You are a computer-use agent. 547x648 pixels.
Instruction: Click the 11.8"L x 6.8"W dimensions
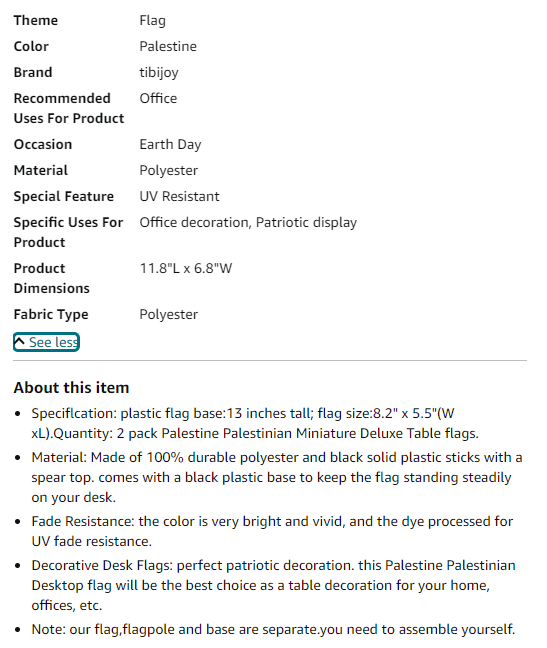coord(186,269)
